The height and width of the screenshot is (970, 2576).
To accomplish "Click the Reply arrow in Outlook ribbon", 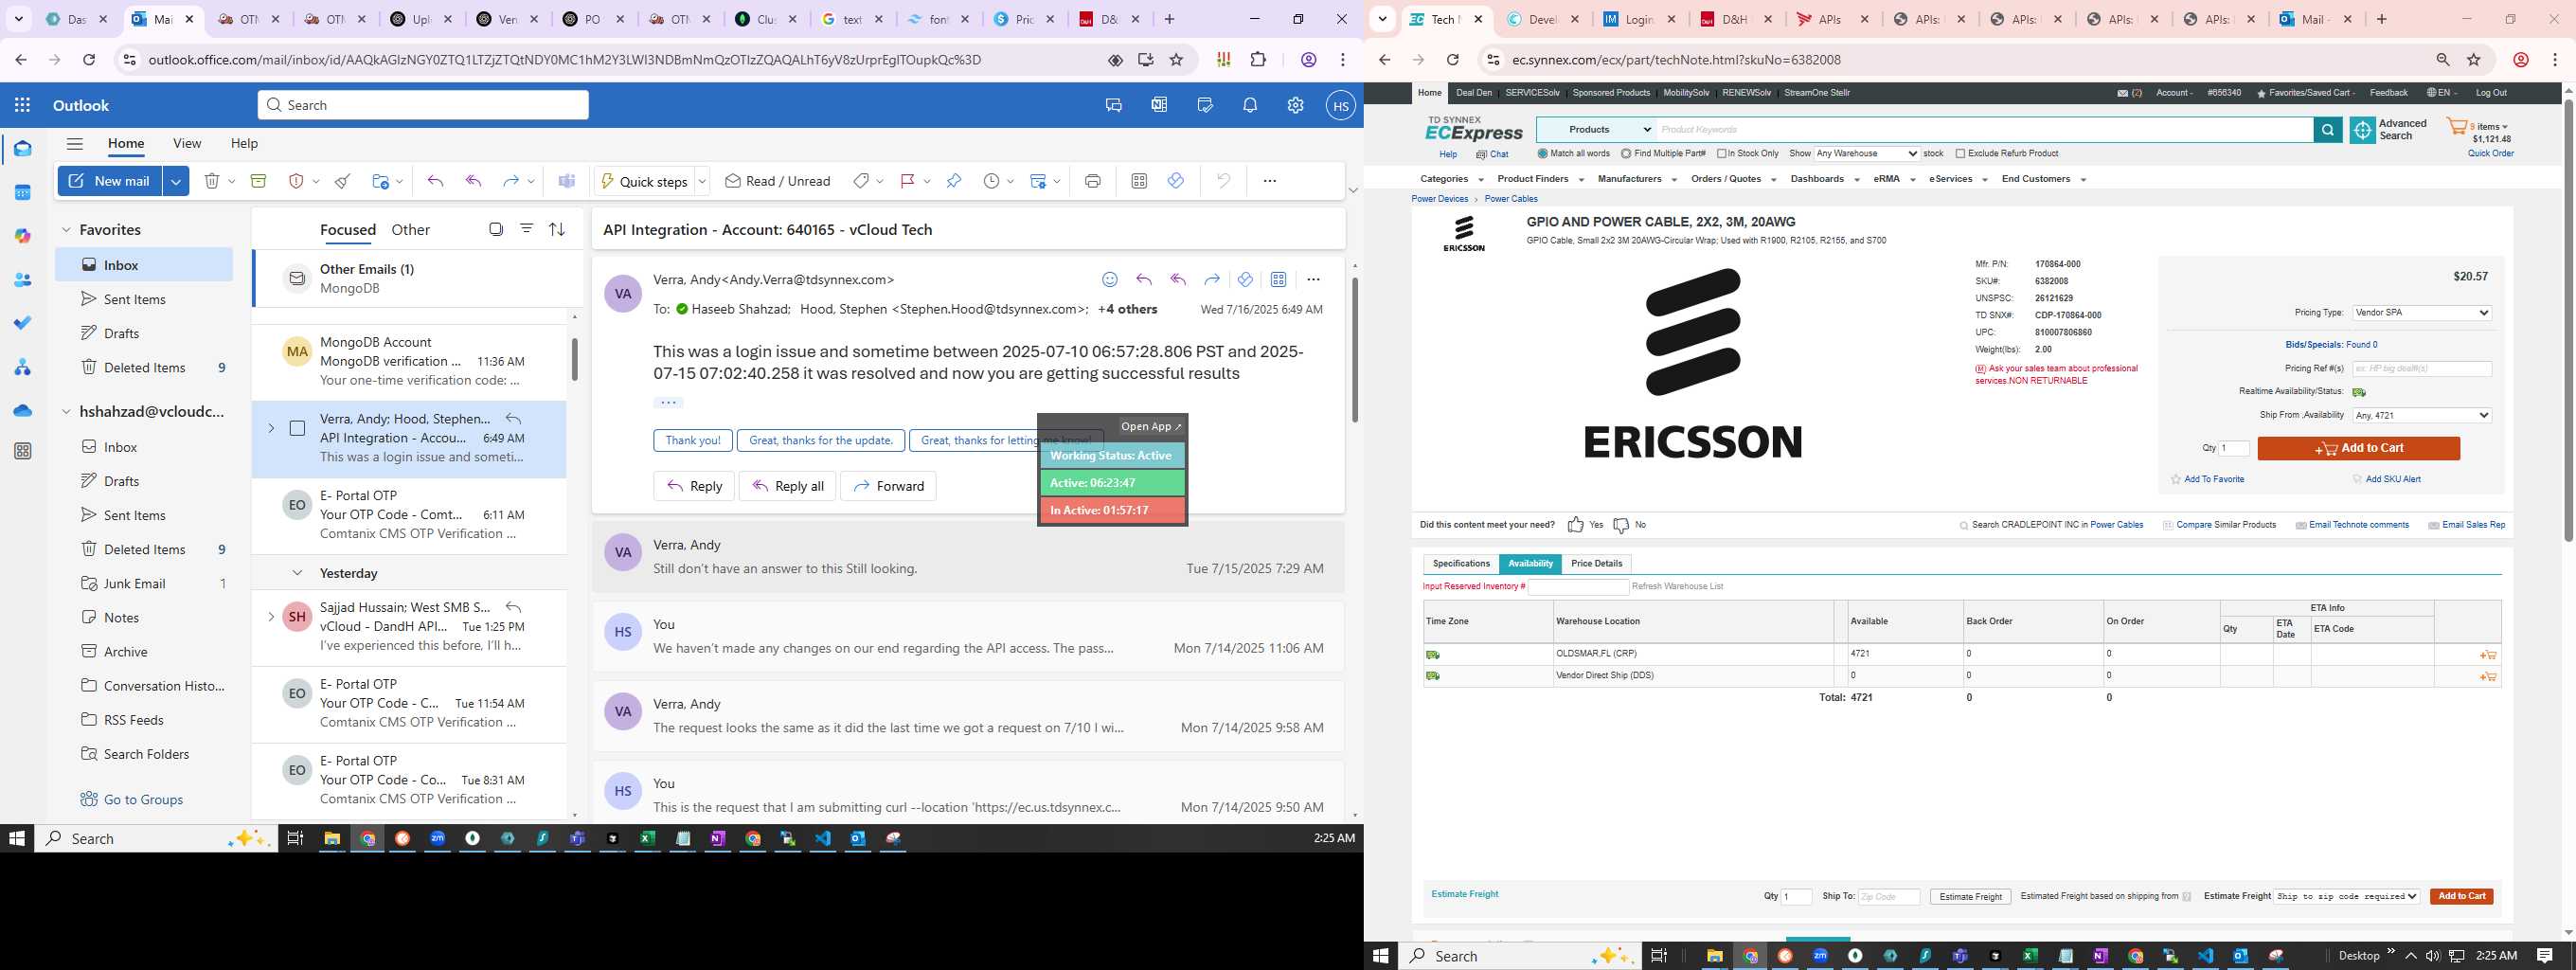I will point(435,181).
